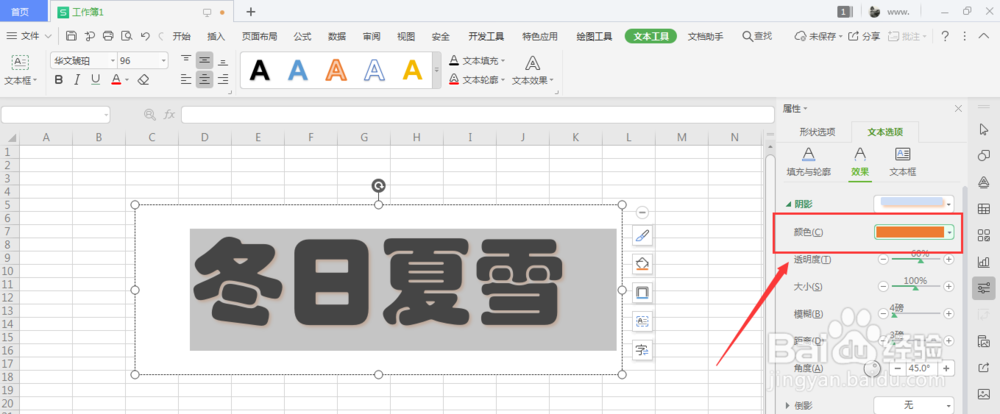Open a new tab with the plus button

point(251,11)
